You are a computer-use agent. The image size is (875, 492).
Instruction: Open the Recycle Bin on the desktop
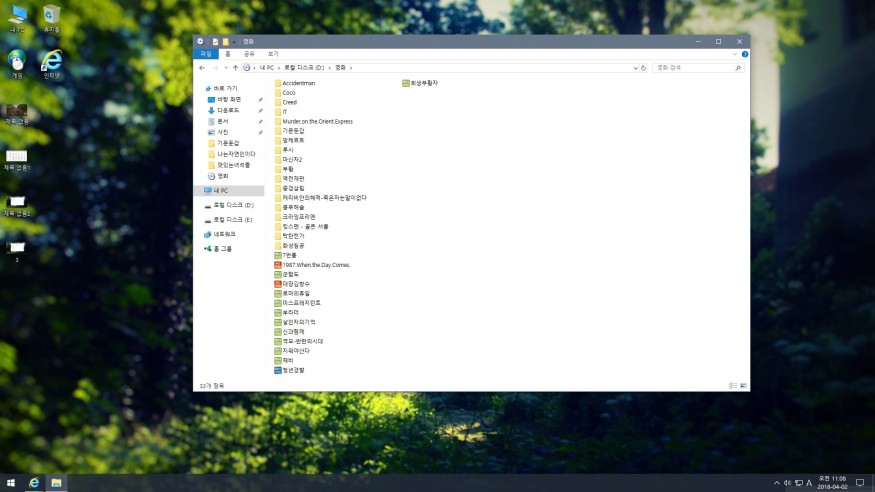[51, 16]
